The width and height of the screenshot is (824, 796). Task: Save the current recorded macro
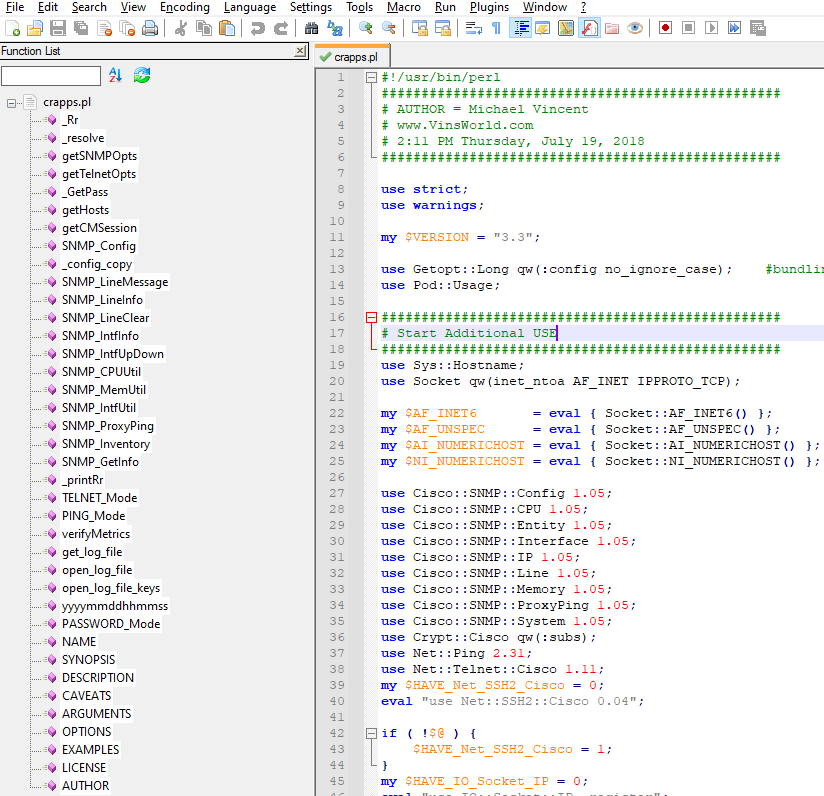(758, 28)
